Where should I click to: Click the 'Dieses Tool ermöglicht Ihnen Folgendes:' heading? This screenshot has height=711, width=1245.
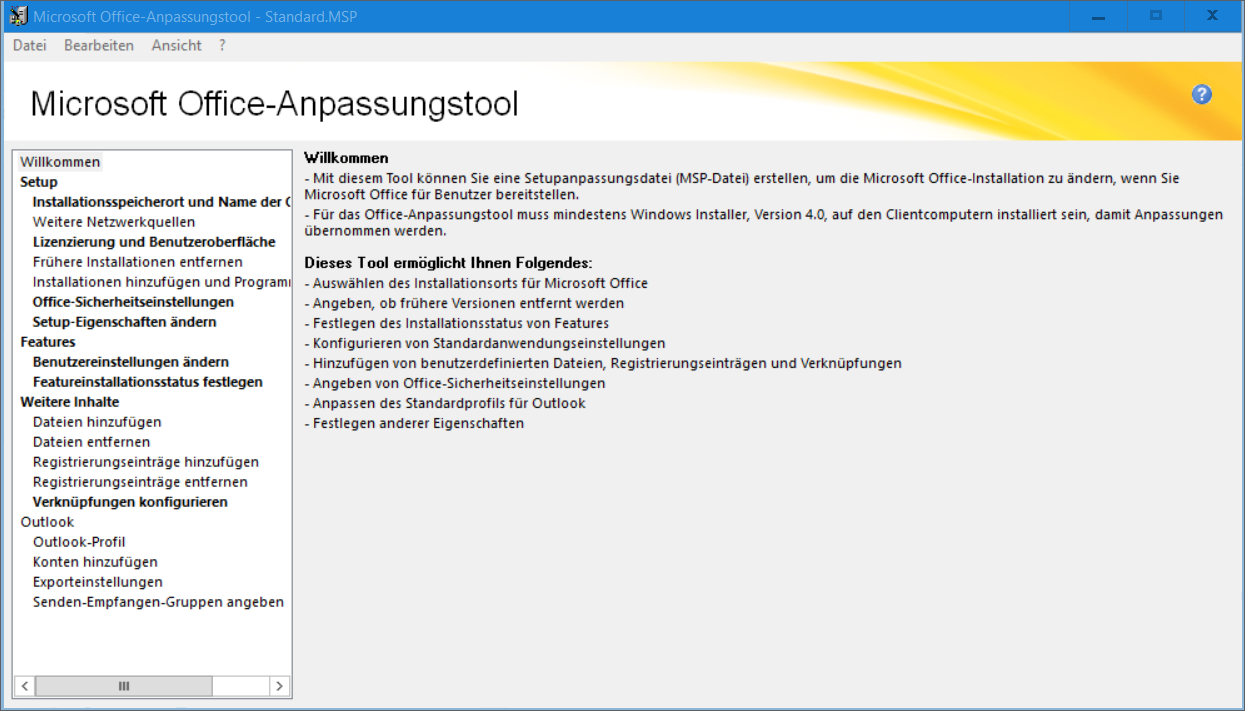(448, 263)
